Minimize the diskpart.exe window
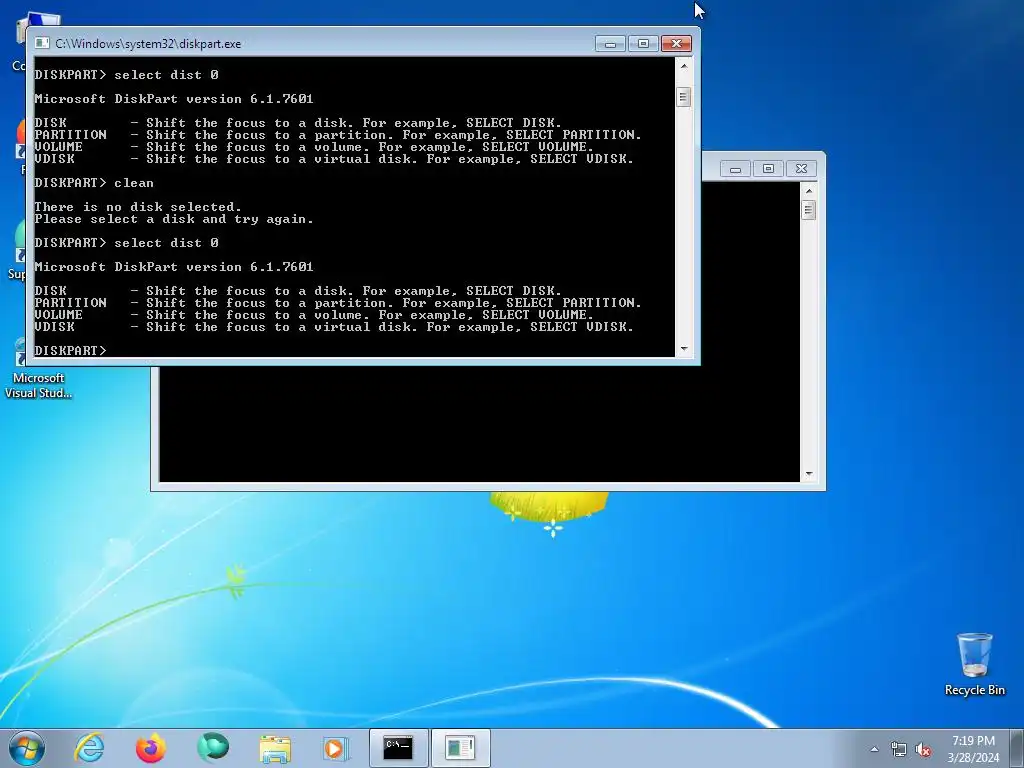 coord(611,44)
